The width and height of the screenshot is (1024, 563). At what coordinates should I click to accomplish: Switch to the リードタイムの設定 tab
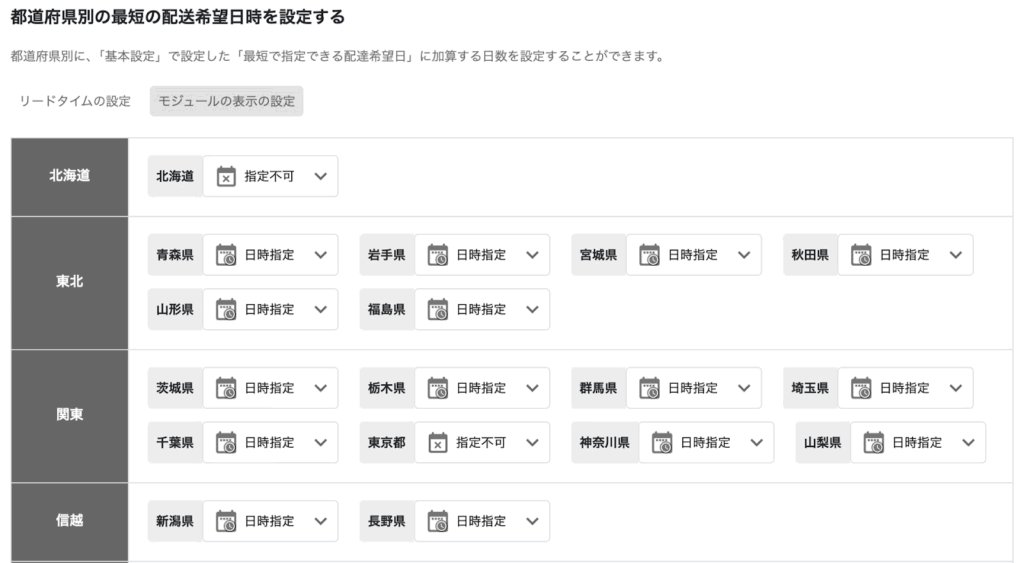point(75,101)
